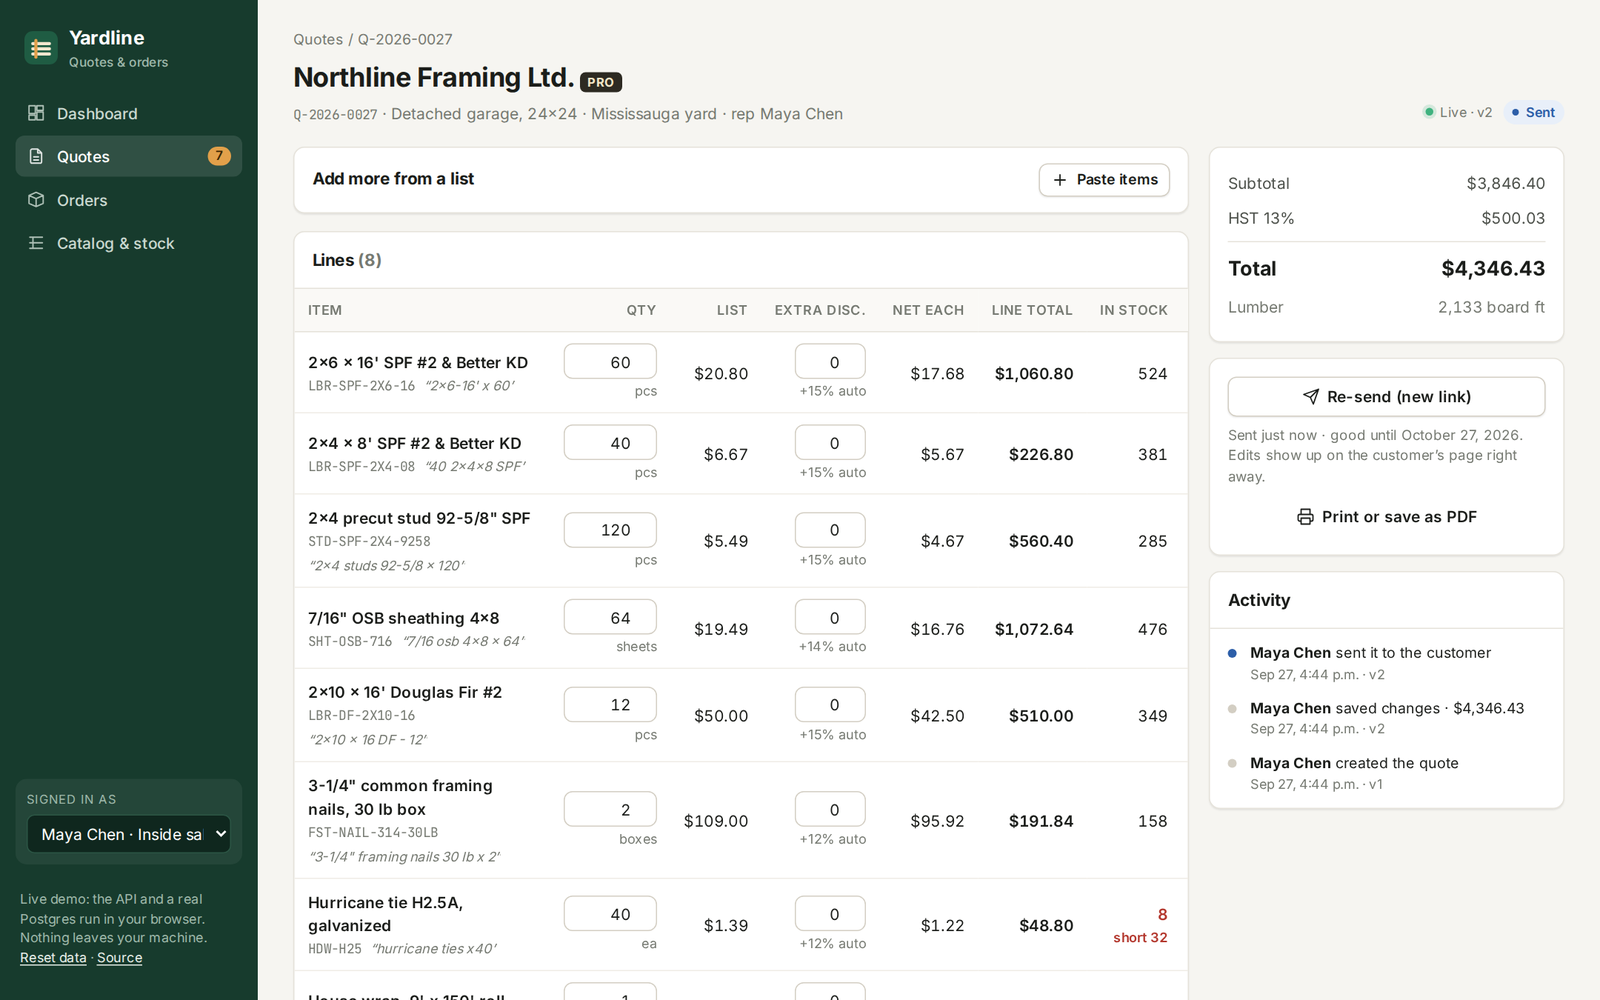Click SKU FST-NAIL-314-30LB
1600x1000 pixels.
pos(373,832)
